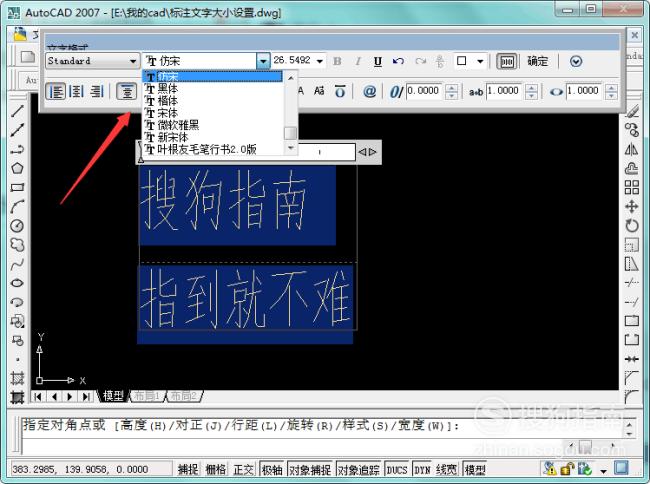Choose 楷体 from the font list

coord(213,100)
